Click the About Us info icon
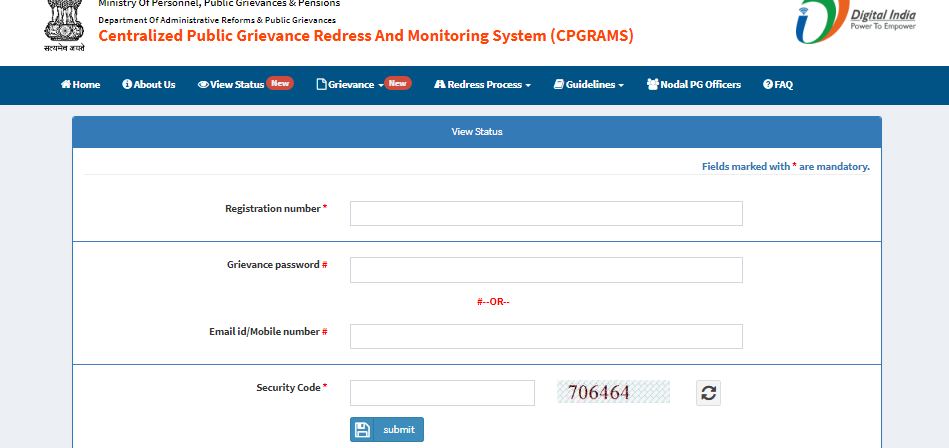Image resolution: width=949 pixels, height=448 pixels. point(127,85)
